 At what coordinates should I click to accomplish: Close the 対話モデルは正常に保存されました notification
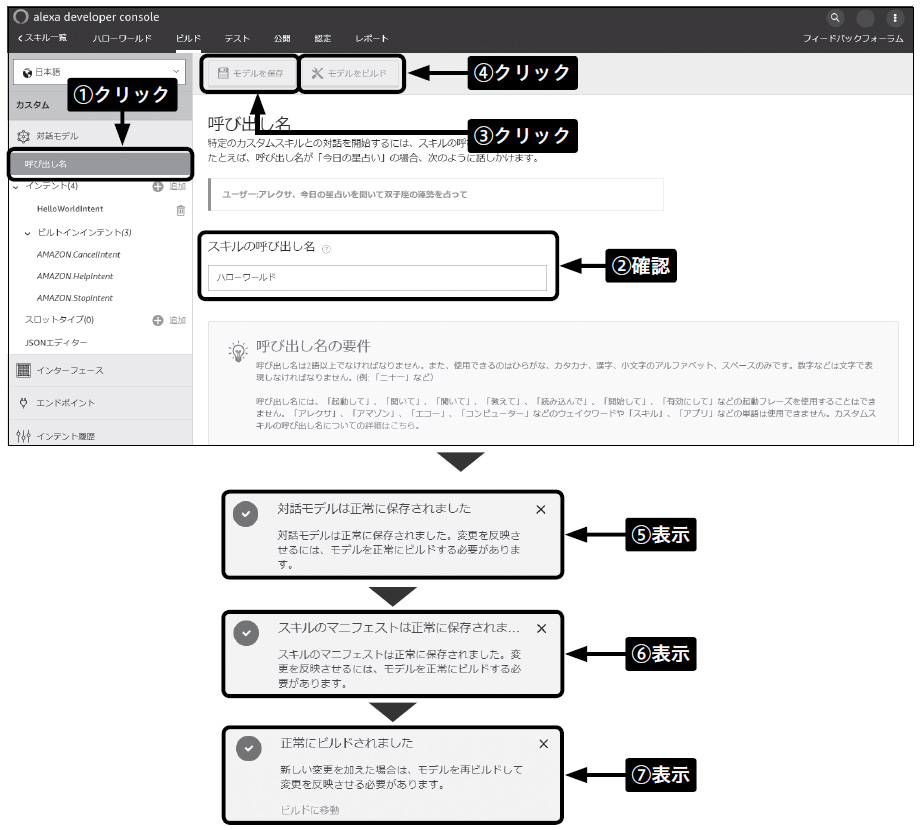[x=541, y=510]
